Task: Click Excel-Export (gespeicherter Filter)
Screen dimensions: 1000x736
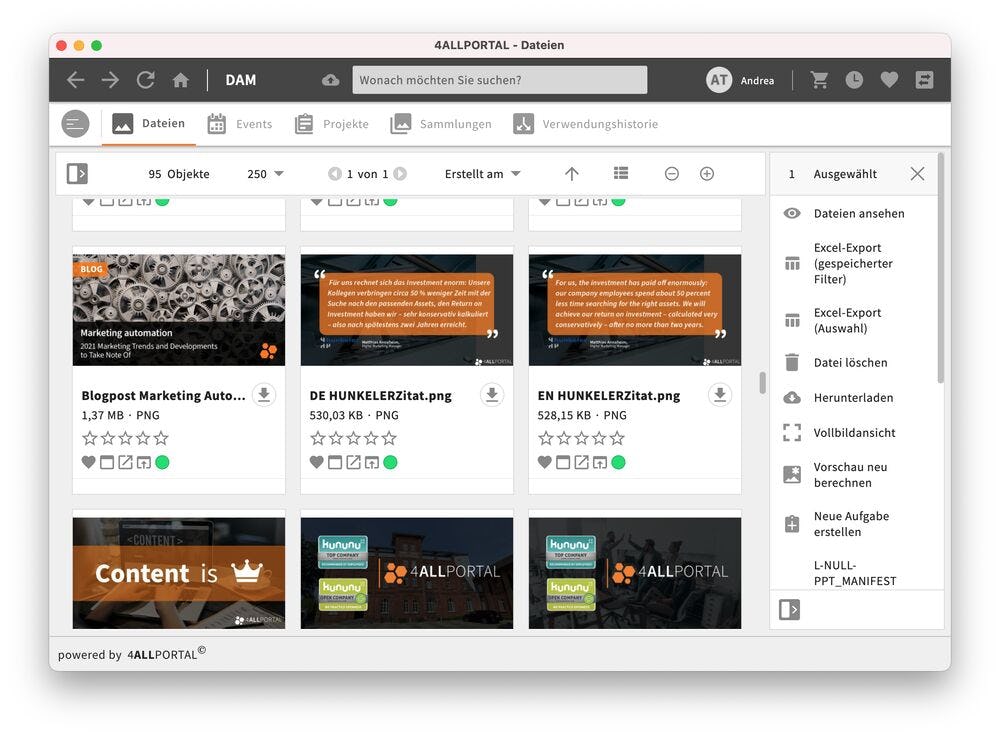Action: pyautogui.click(x=853, y=263)
